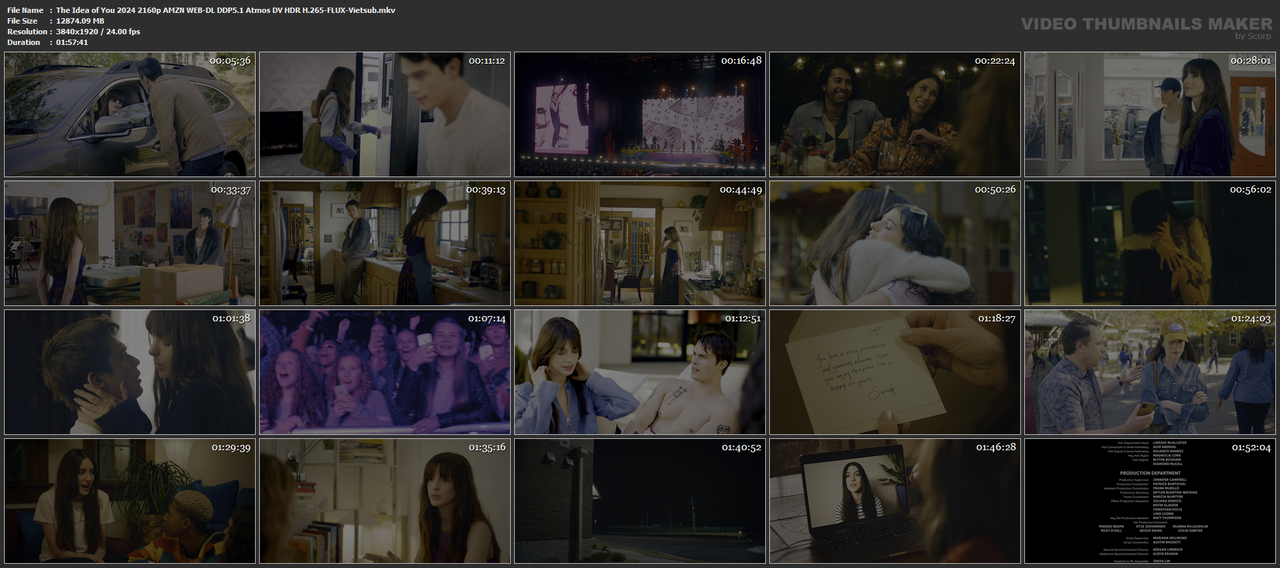This screenshot has width=1280, height=568.
Task: Click the crowd thumbnail at 01:07:14
Action: pyautogui.click(x=385, y=371)
